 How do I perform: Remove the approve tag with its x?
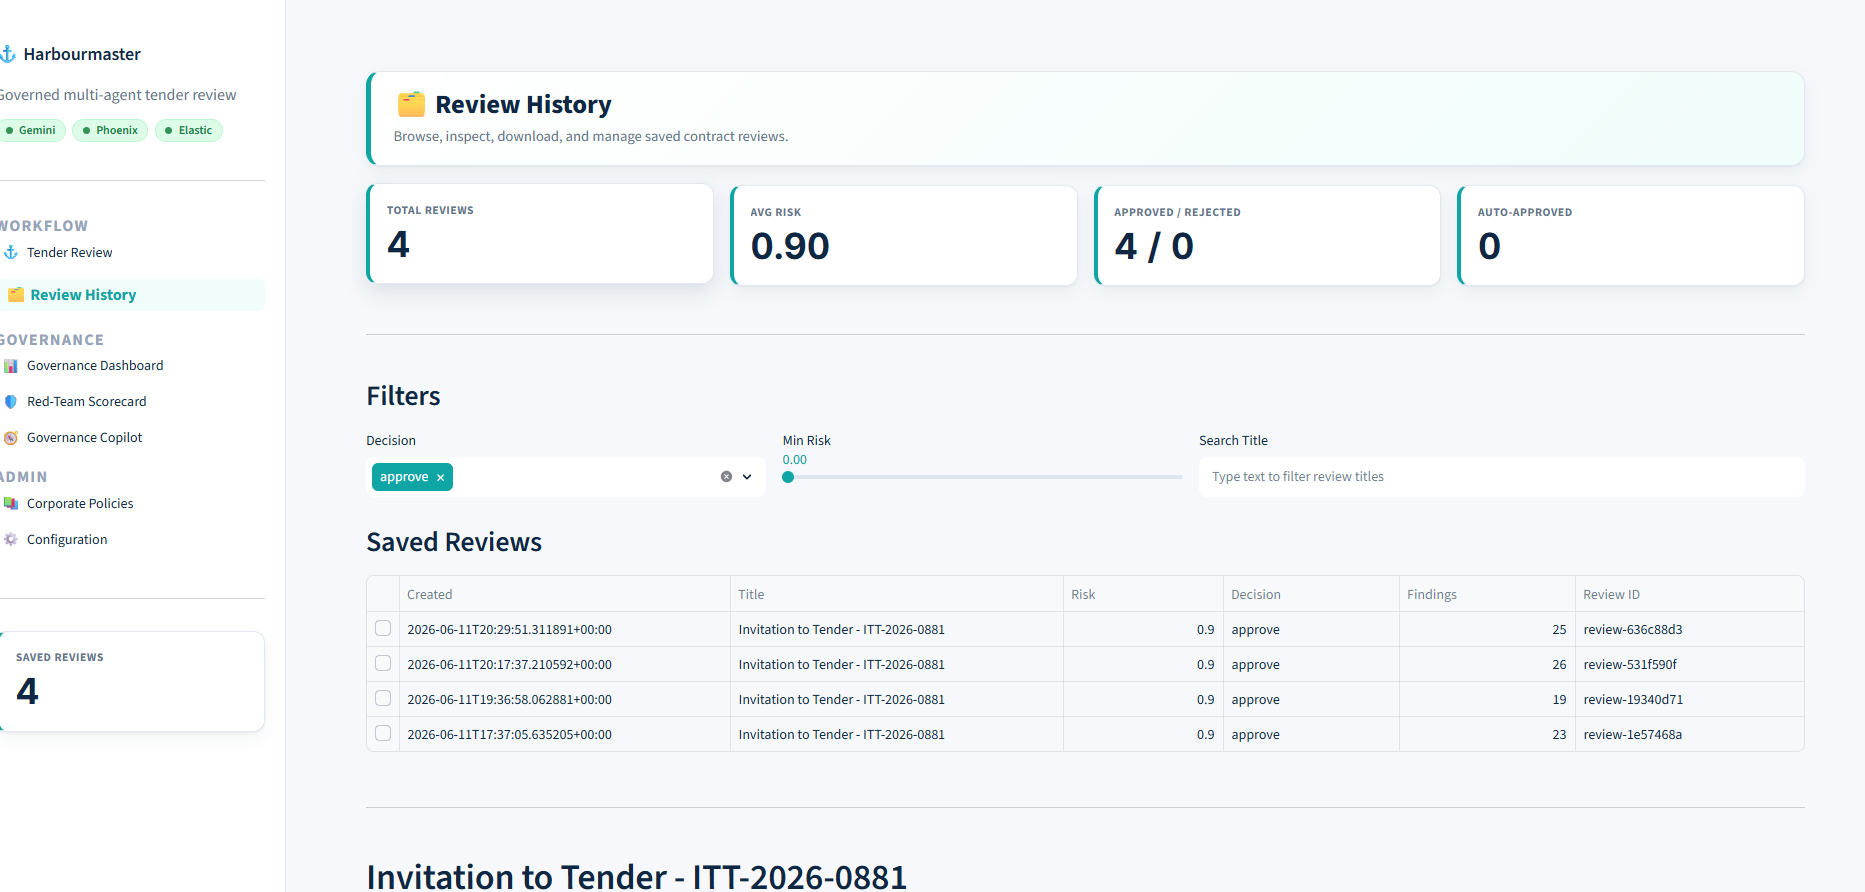[440, 478]
